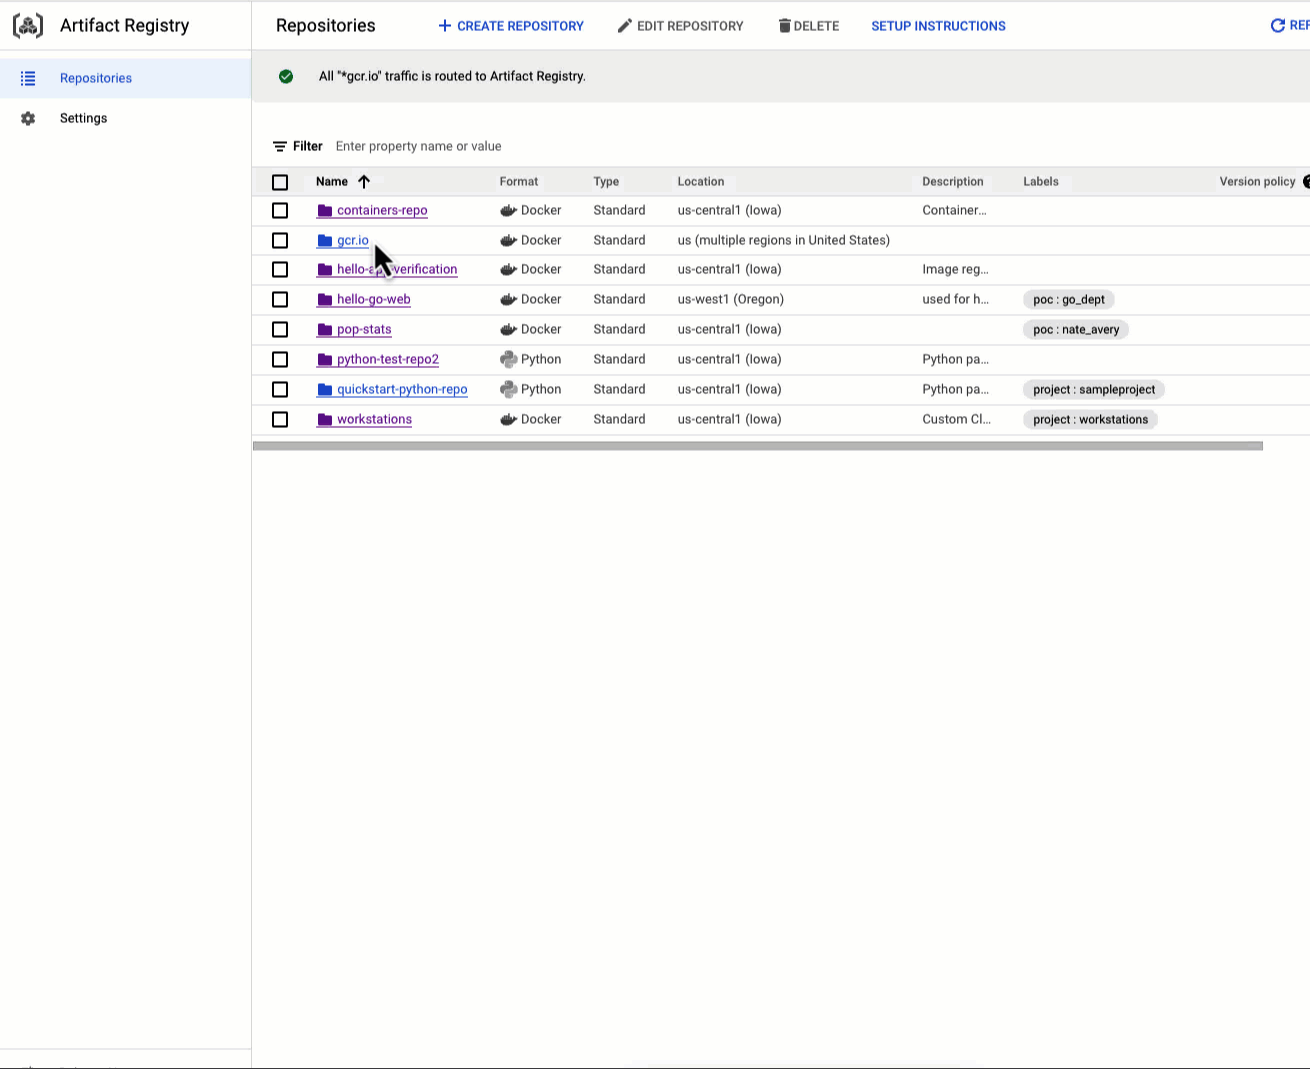Image resolution: width=1310 pixels, height=1069 pixels.
Task: Click the Python icon in the python-test-repo2 row
Action: tap(508, 360)
